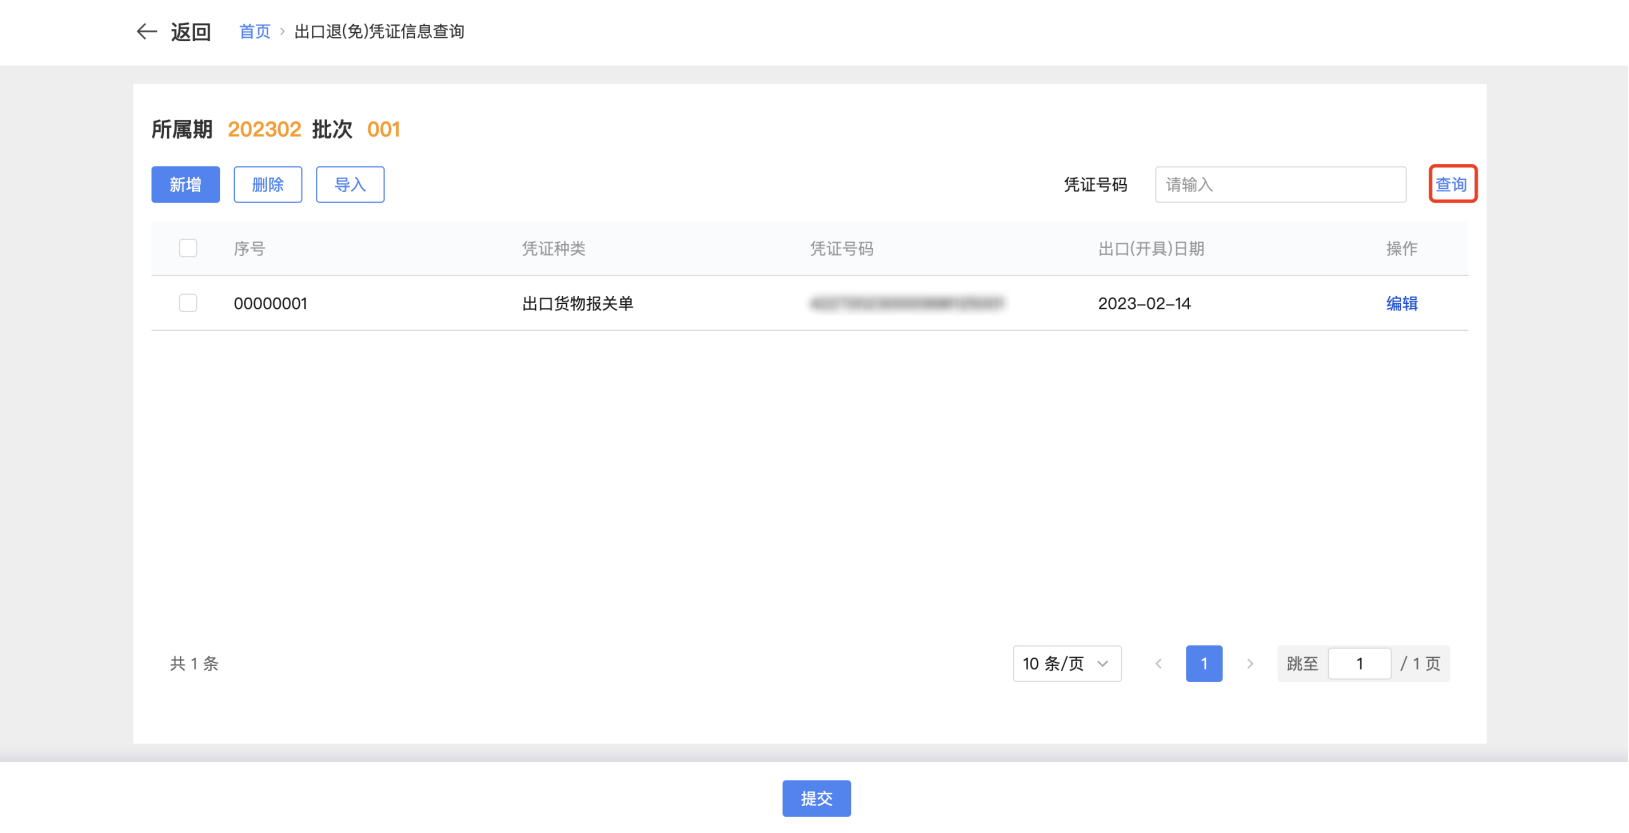Expand the 10 条/页 page size dropdown
This screenshot has width=1629, height=833.
pyautogui.click(x=1066, y=664)
